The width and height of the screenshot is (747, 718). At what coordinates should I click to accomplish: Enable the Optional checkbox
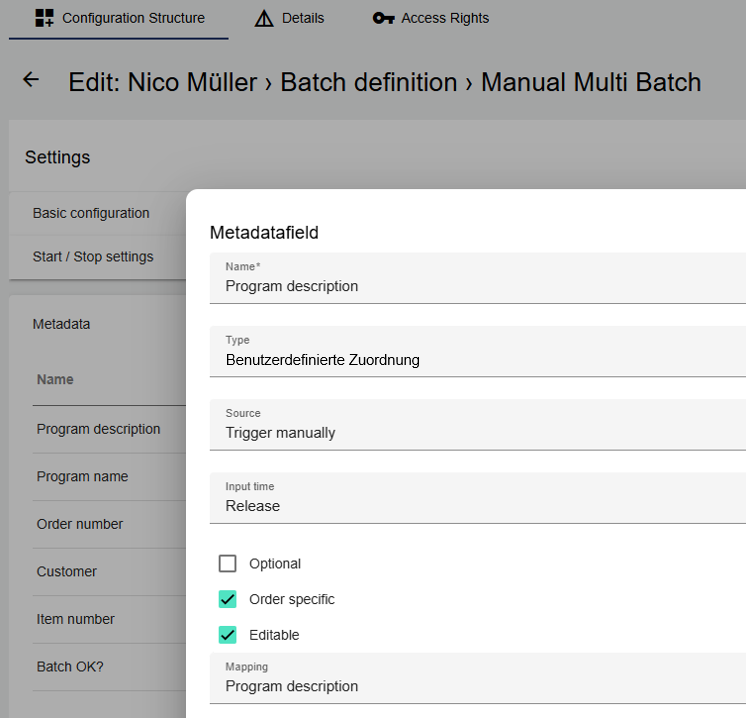[228, 564]
